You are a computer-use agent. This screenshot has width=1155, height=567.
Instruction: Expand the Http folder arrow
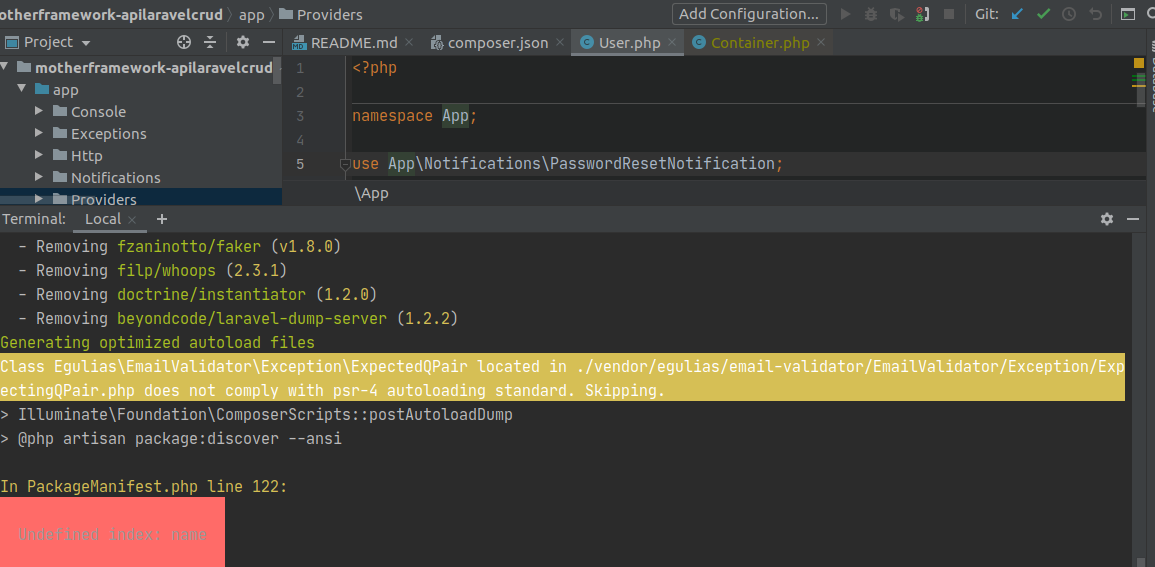click(x=39, y=155)
